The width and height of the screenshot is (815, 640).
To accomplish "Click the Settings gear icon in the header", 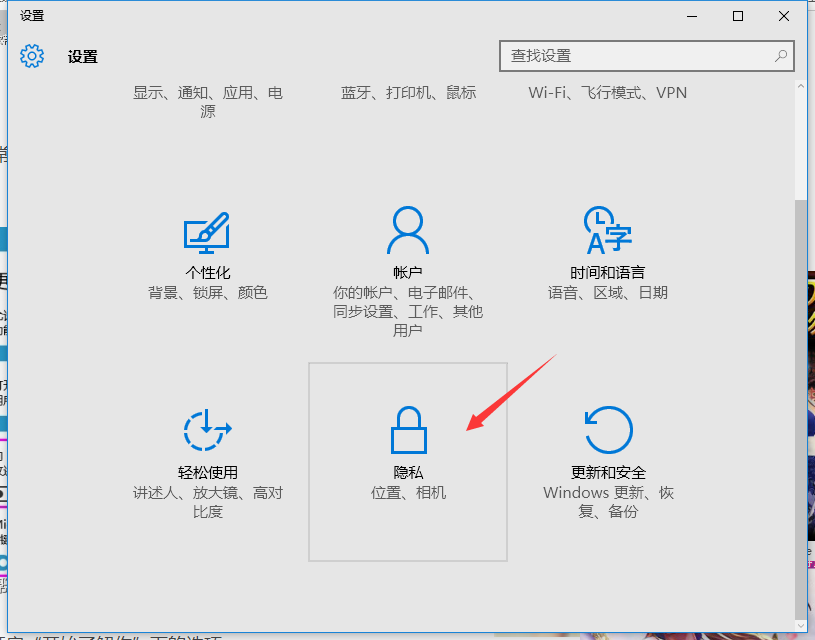I will (x=32, y=56).
